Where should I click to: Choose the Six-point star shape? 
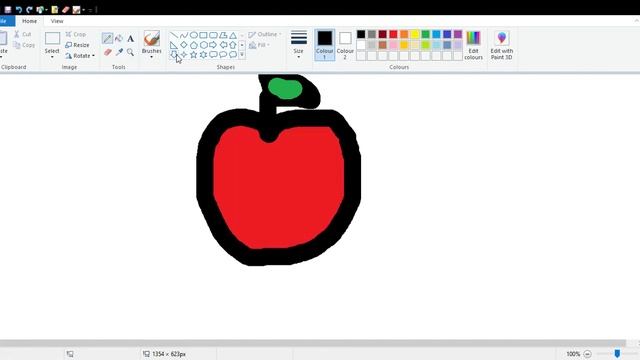203,54
